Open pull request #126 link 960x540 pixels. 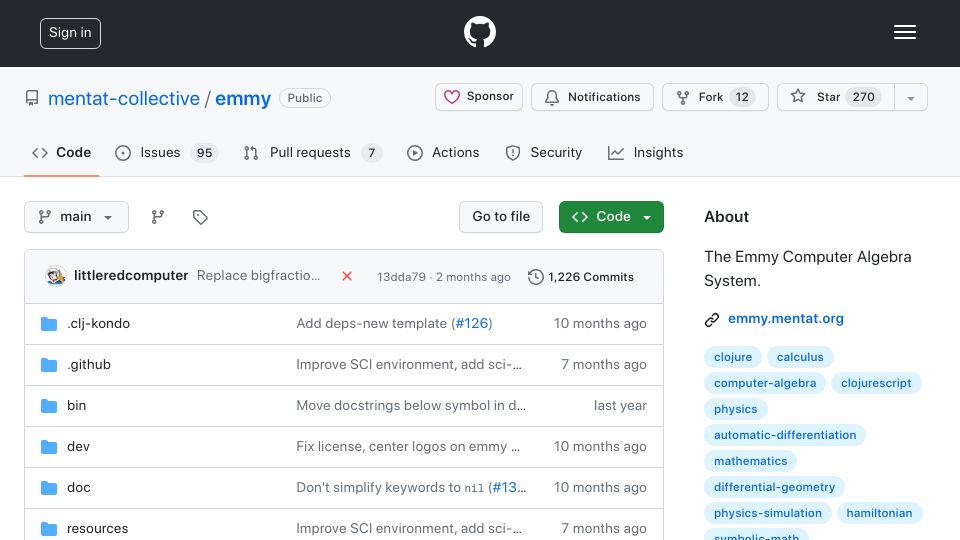point(472,323)
